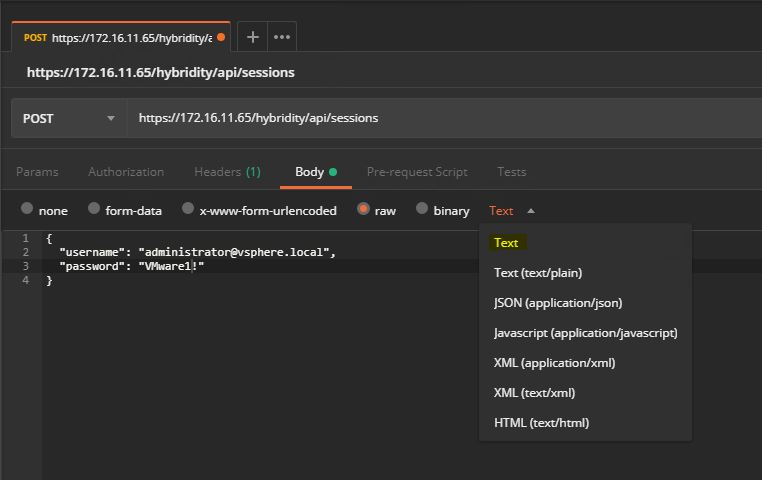762x480 pixels.
Task: Click the request URL input field
Action: (440, 118)
